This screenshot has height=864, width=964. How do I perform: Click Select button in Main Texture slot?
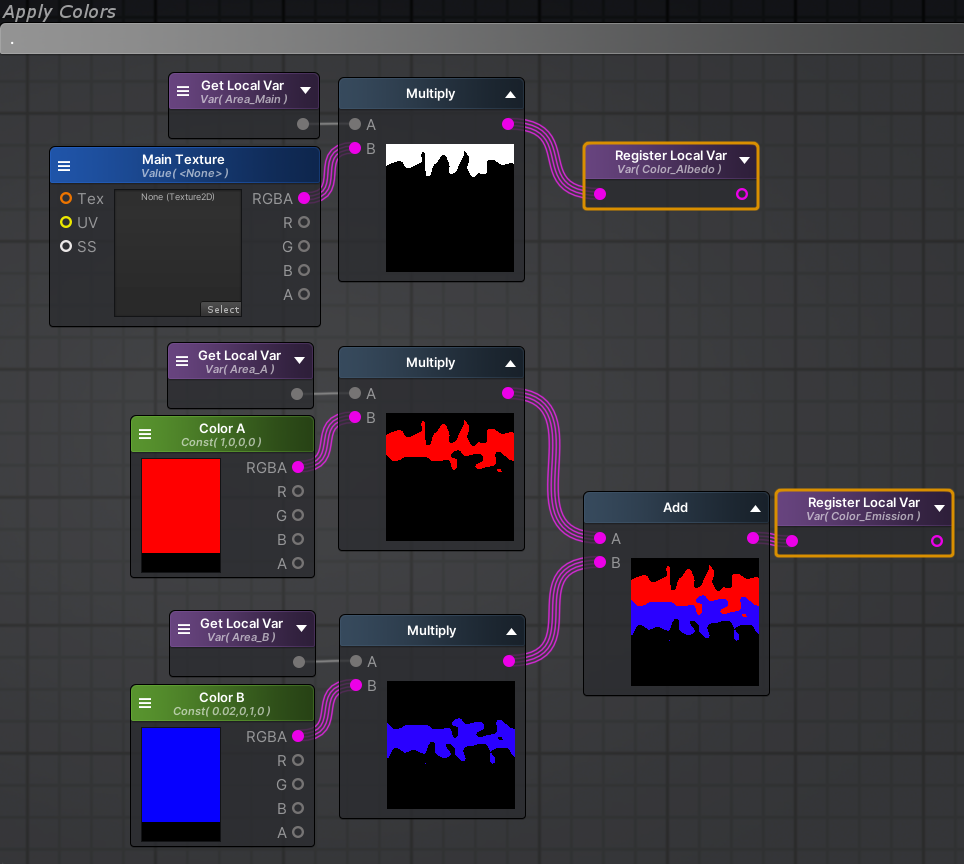(221, 309)
